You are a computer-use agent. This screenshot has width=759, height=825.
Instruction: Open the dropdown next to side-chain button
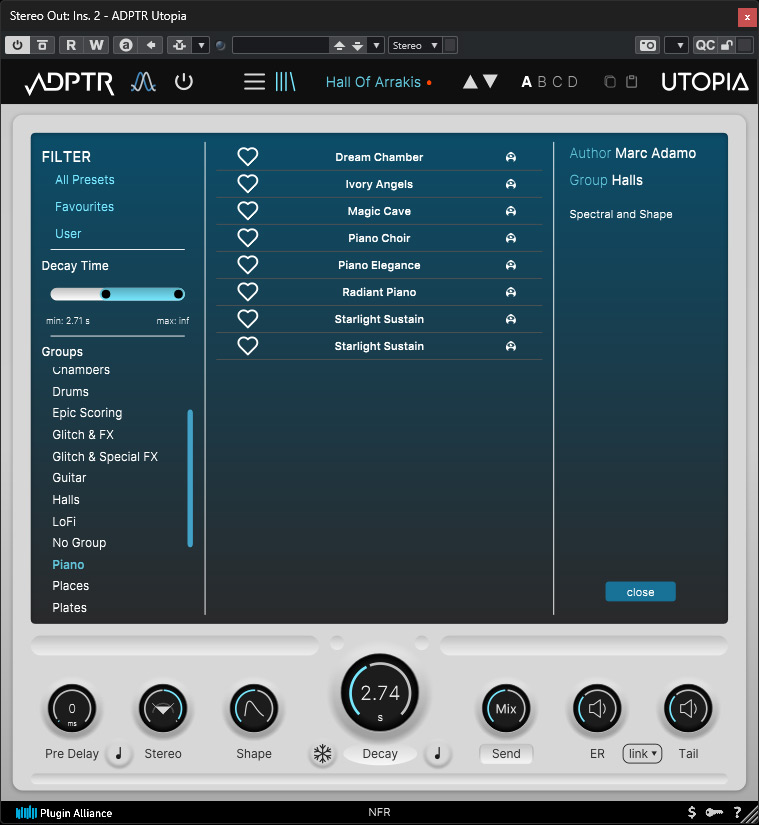pyautogui.click(x=201, y=45)
